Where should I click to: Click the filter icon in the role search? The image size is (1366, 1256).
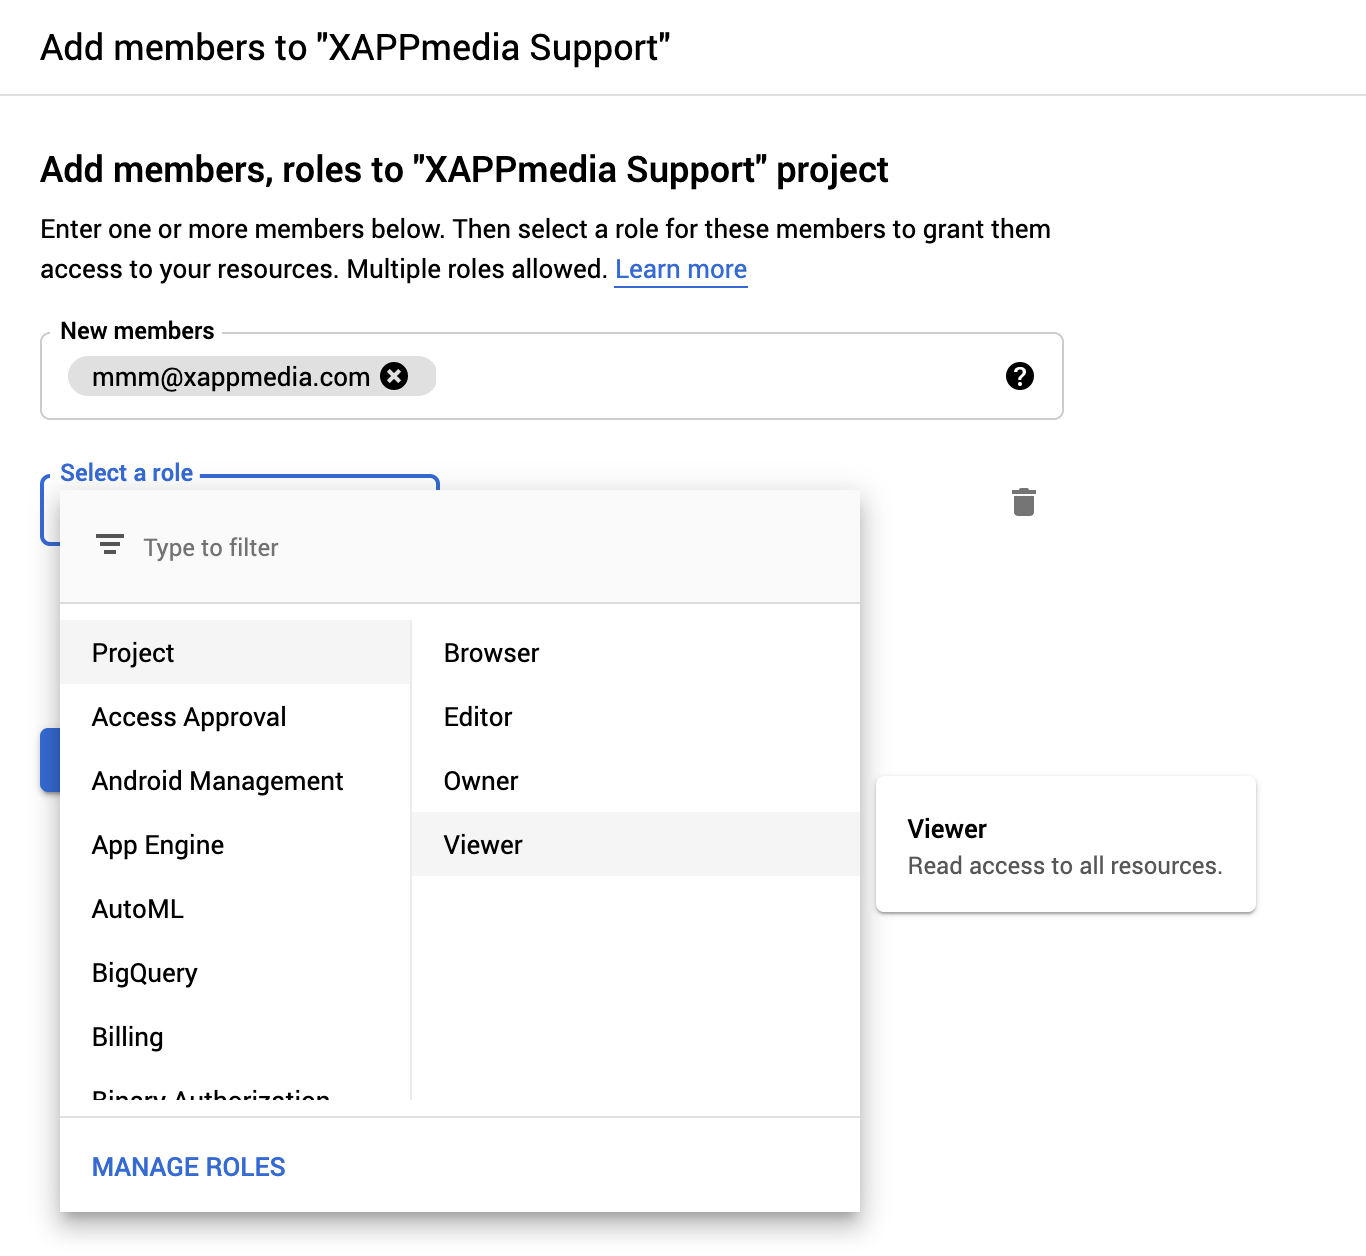point(110,545)
